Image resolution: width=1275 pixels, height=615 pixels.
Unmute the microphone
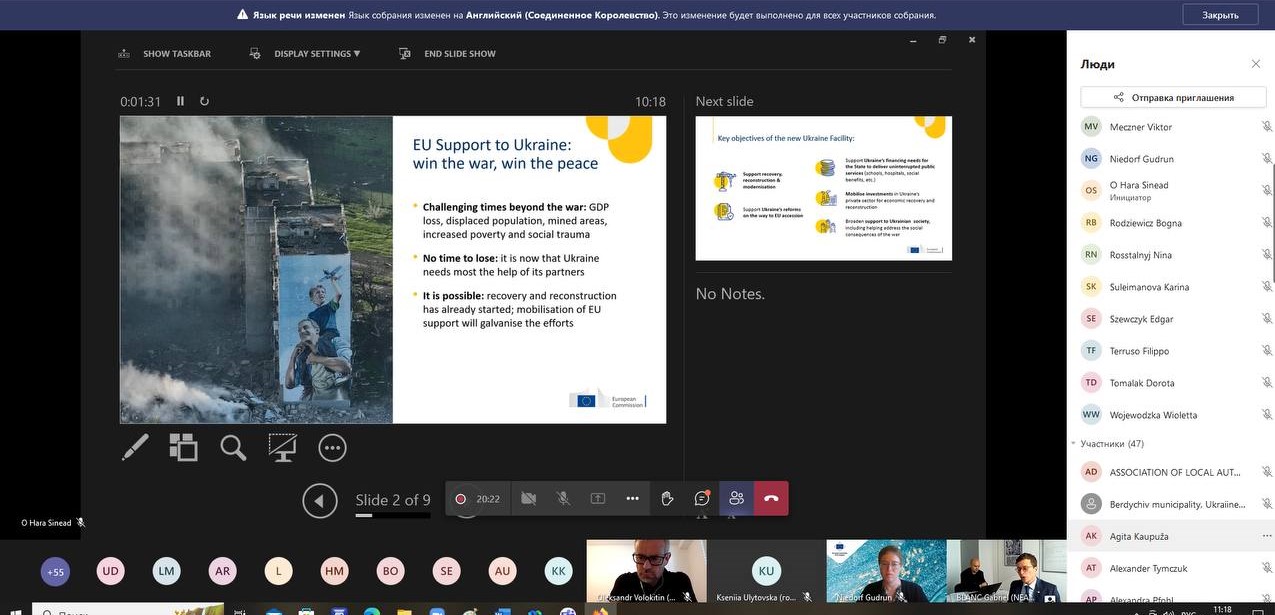[564, 498]
